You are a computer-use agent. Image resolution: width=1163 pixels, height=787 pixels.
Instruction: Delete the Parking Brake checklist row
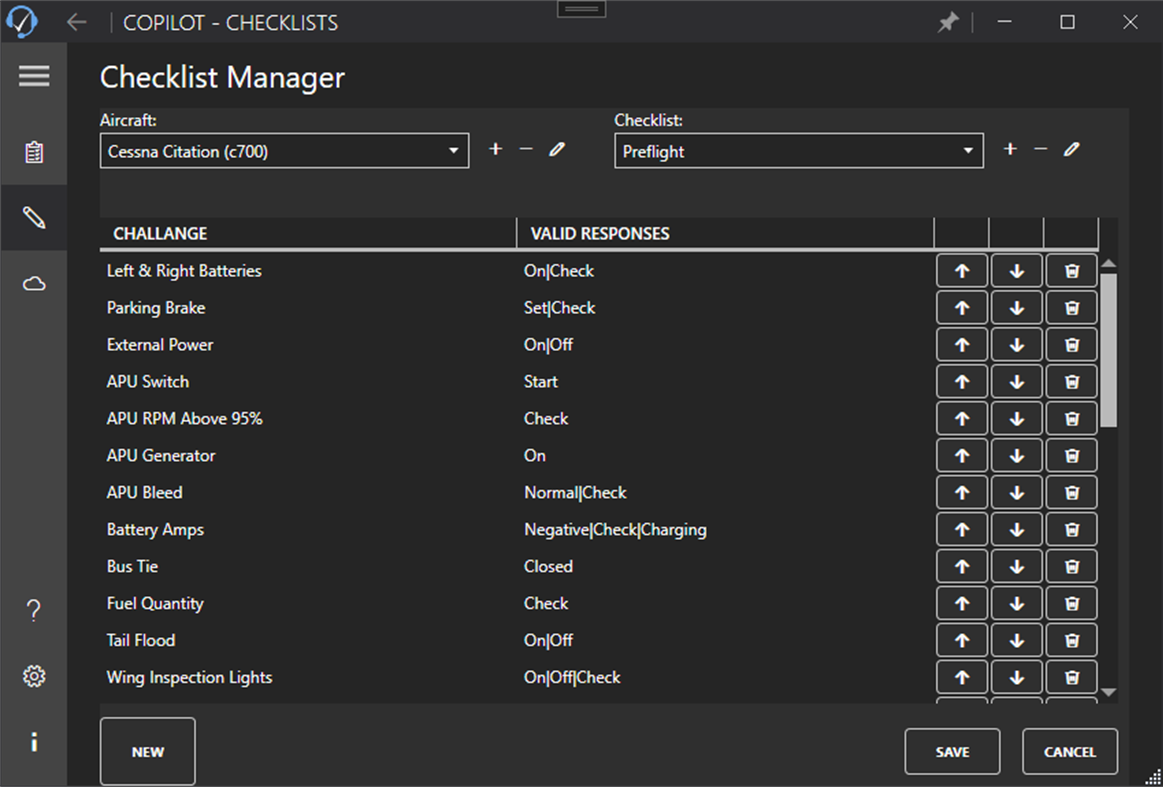(1071, 307)
